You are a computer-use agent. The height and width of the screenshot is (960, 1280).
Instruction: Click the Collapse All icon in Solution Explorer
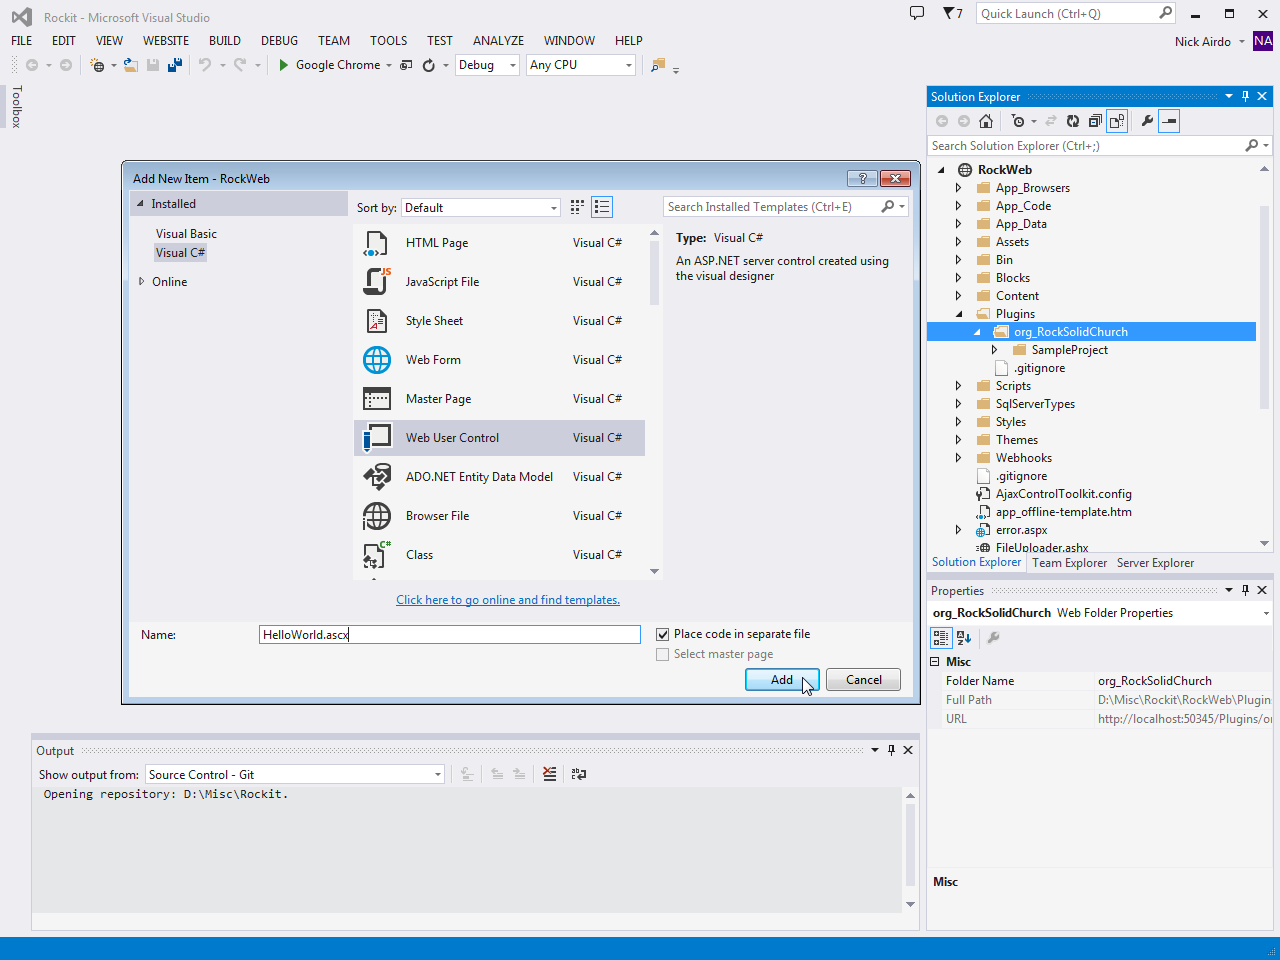tap(1095, 121)
